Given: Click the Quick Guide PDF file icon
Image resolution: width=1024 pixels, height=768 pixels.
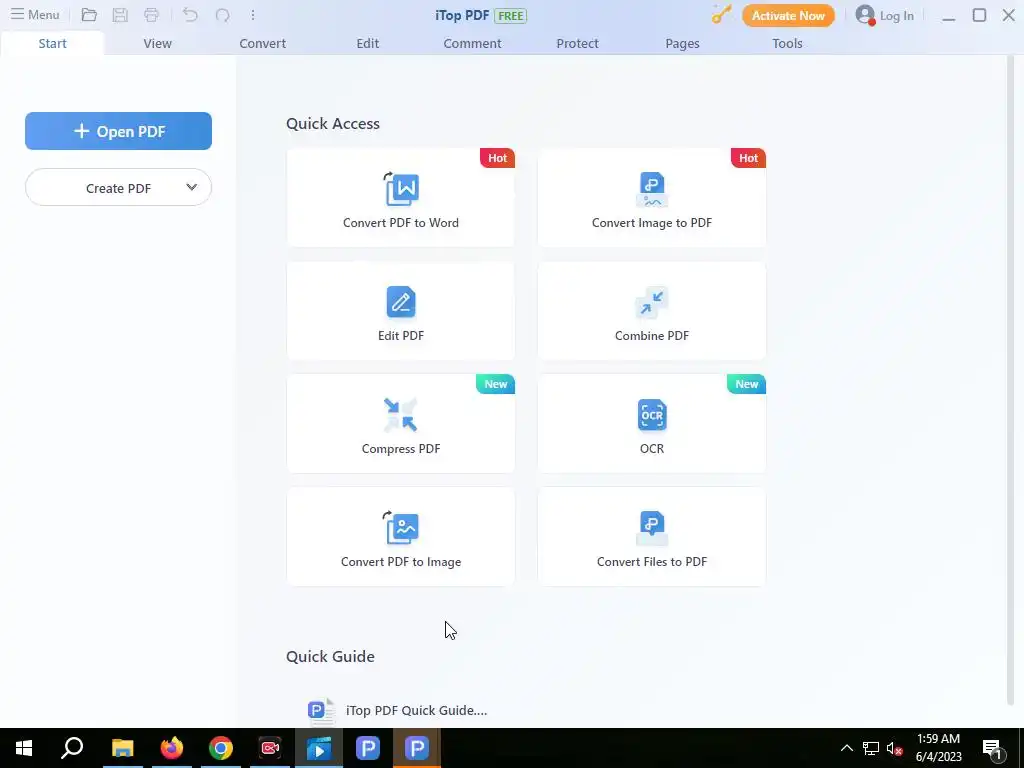Looking at the screenshot, I should pos(321,710).
